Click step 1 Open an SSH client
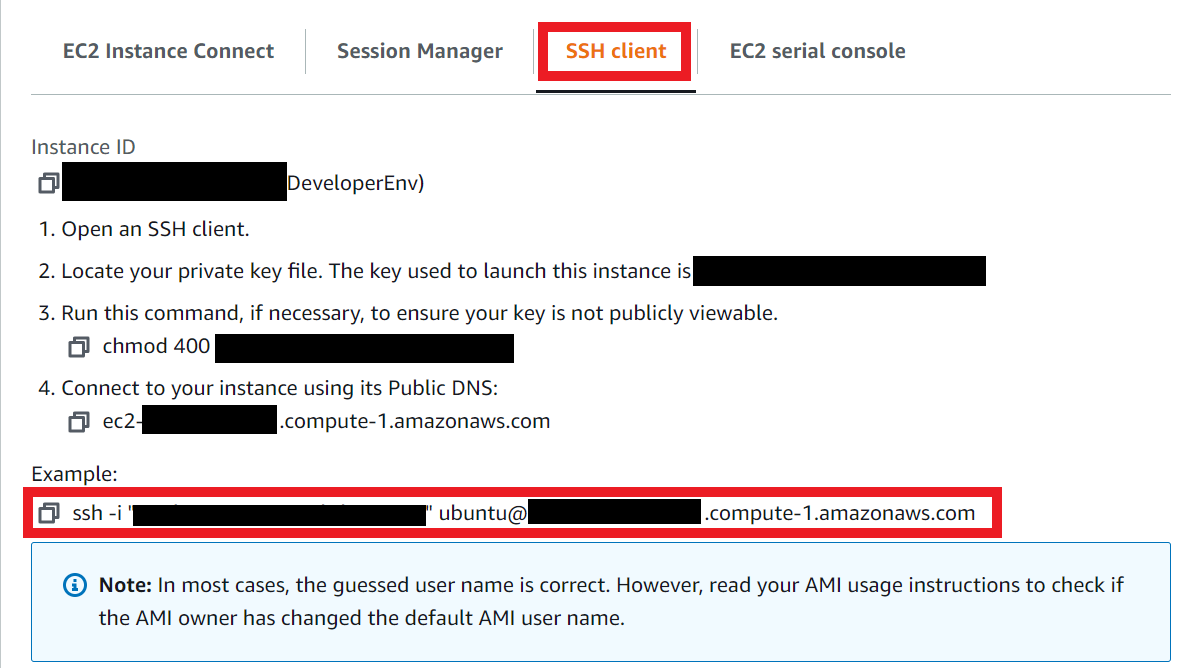The image size is (1191, 668). (x=144, y=230)
